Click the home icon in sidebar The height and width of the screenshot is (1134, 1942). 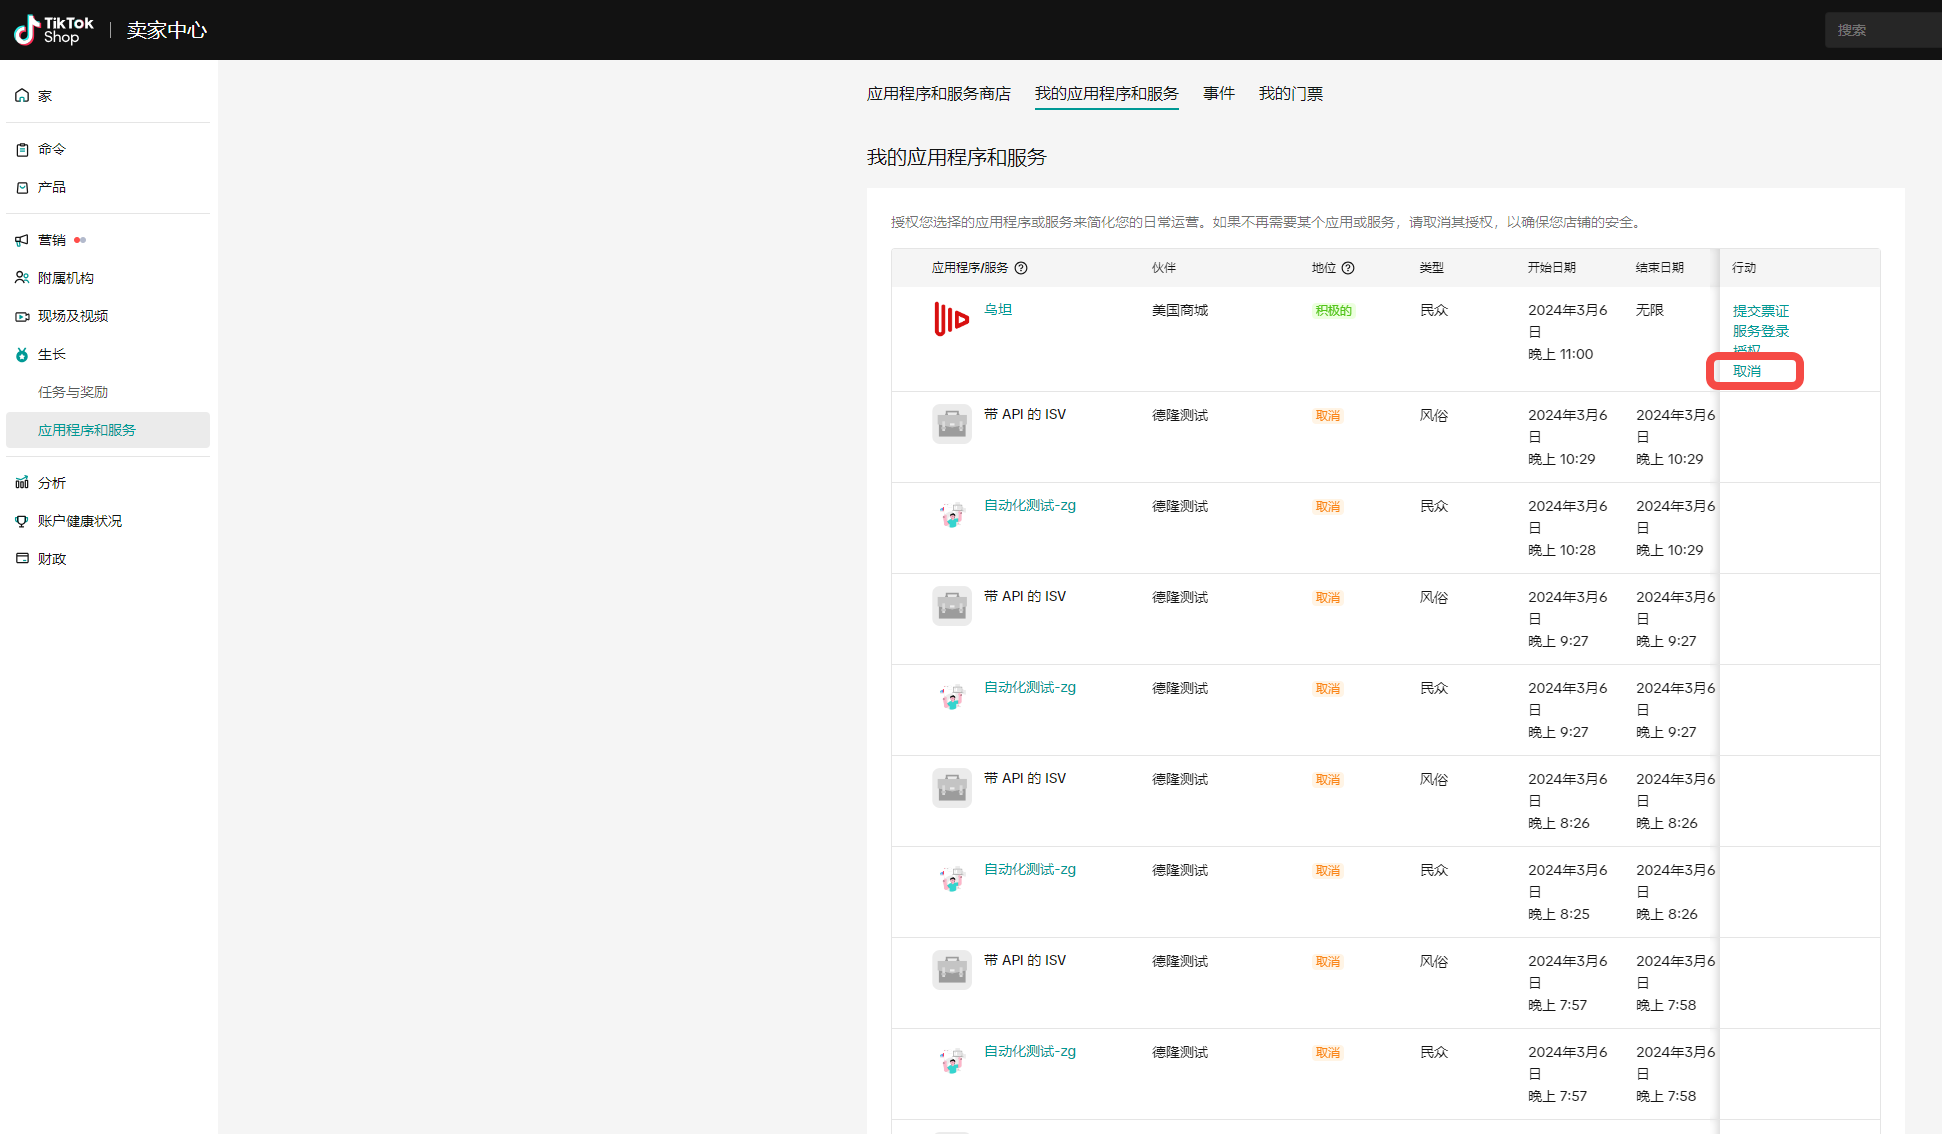tap(22, 96)
